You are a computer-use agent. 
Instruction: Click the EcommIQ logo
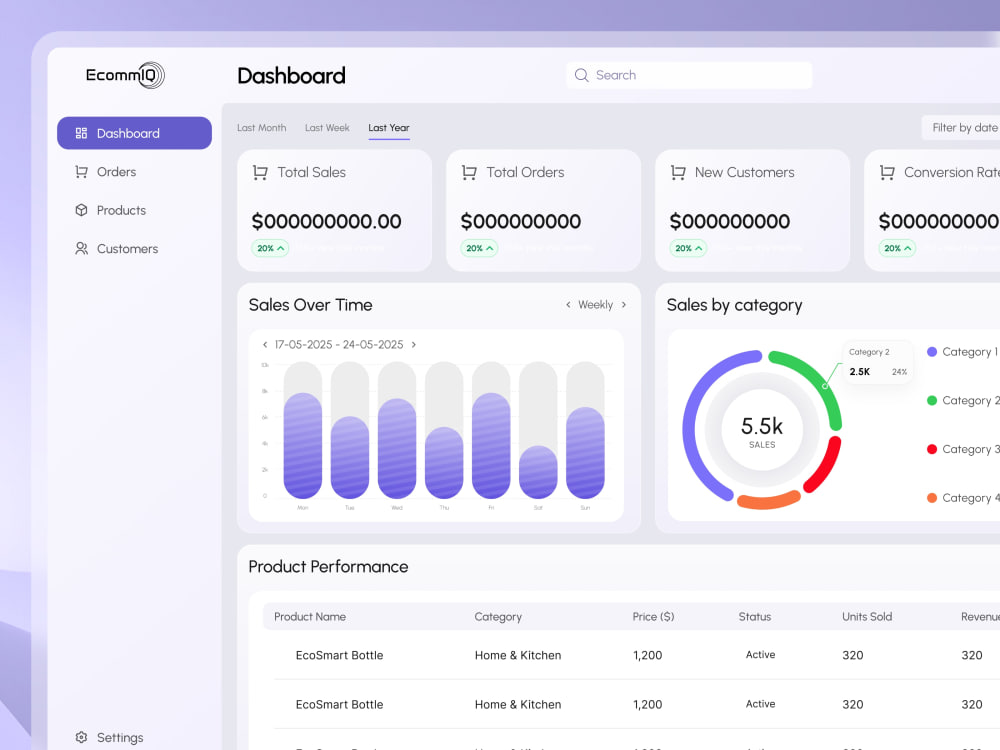point(125,75)
